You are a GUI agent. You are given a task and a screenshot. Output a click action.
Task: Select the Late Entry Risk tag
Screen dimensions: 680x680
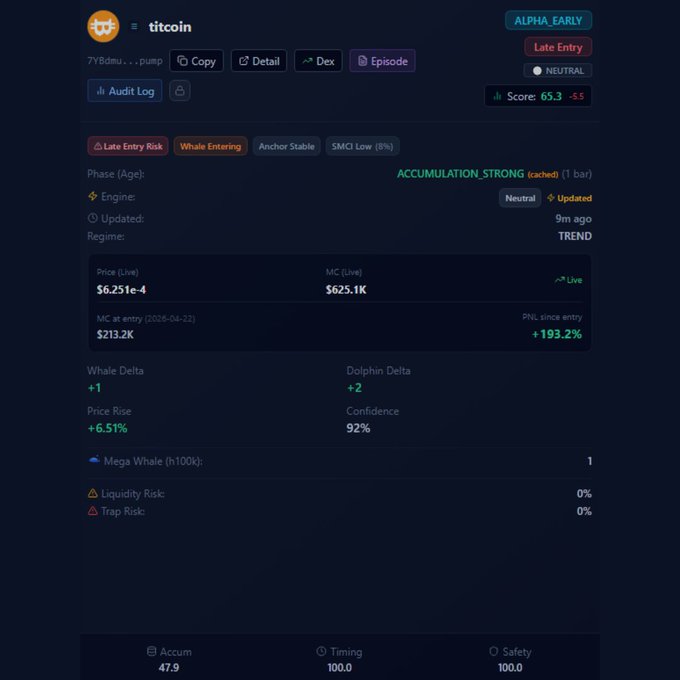[x=128, y=146]
